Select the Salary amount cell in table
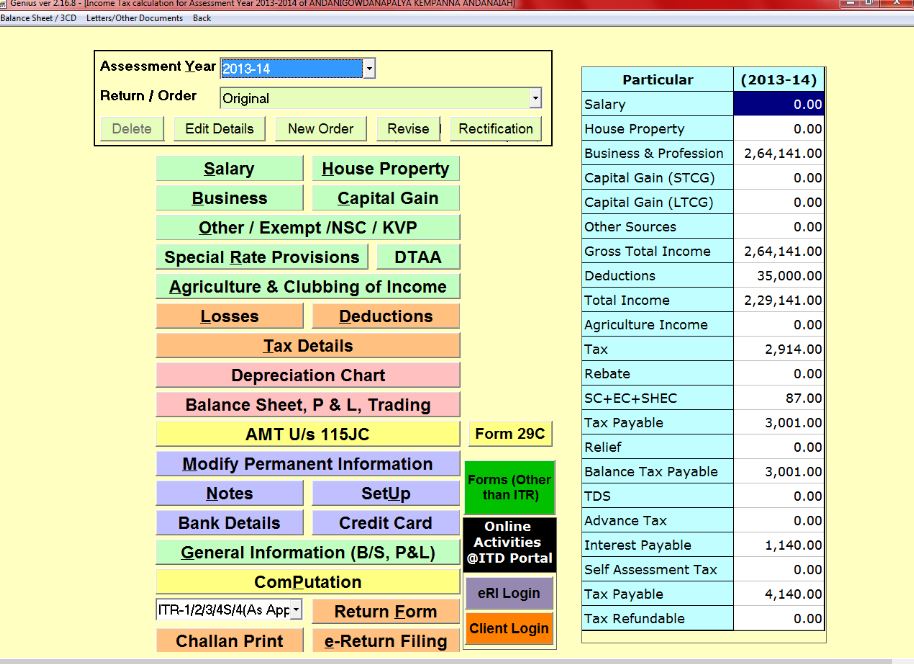This screenshot has height=664, width=914. click(779, 104)
